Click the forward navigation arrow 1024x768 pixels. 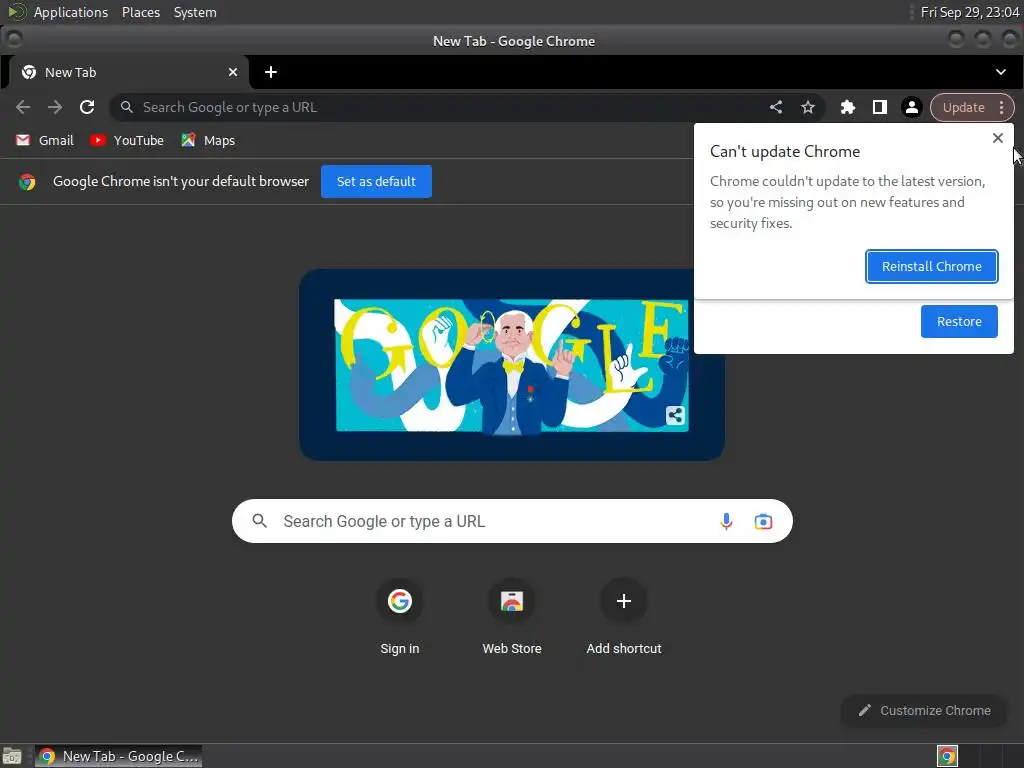[x=55, y=107]
